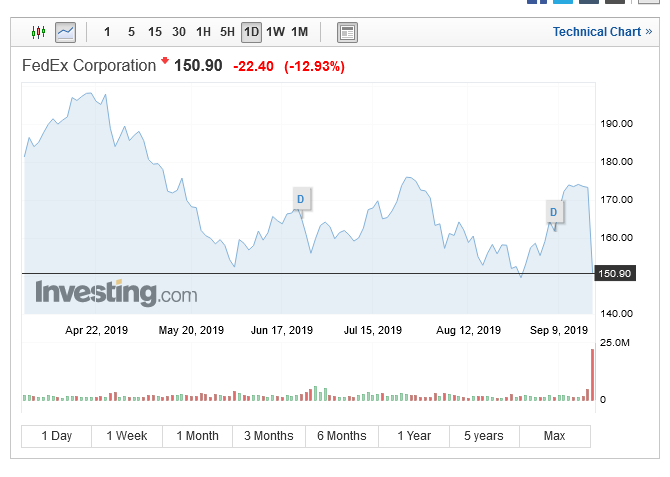Click the 150.90 current price label
The width and height of the screenshot is (670, 477).
coord(615,274)
